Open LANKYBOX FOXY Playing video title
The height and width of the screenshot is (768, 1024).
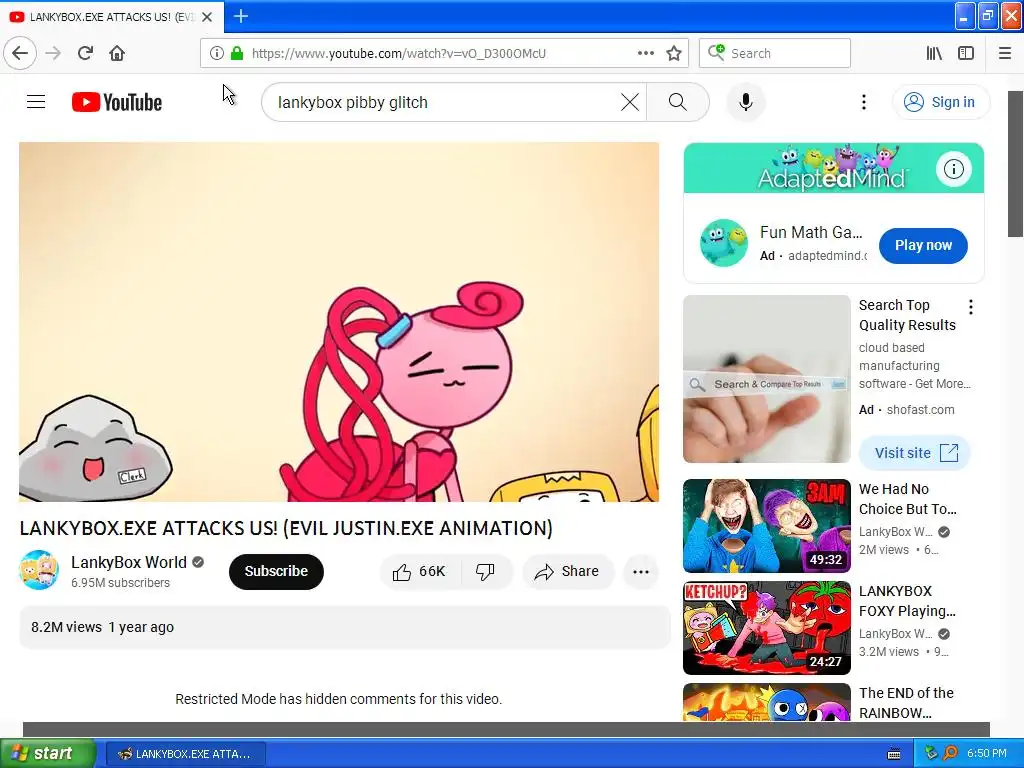[907, 601]
